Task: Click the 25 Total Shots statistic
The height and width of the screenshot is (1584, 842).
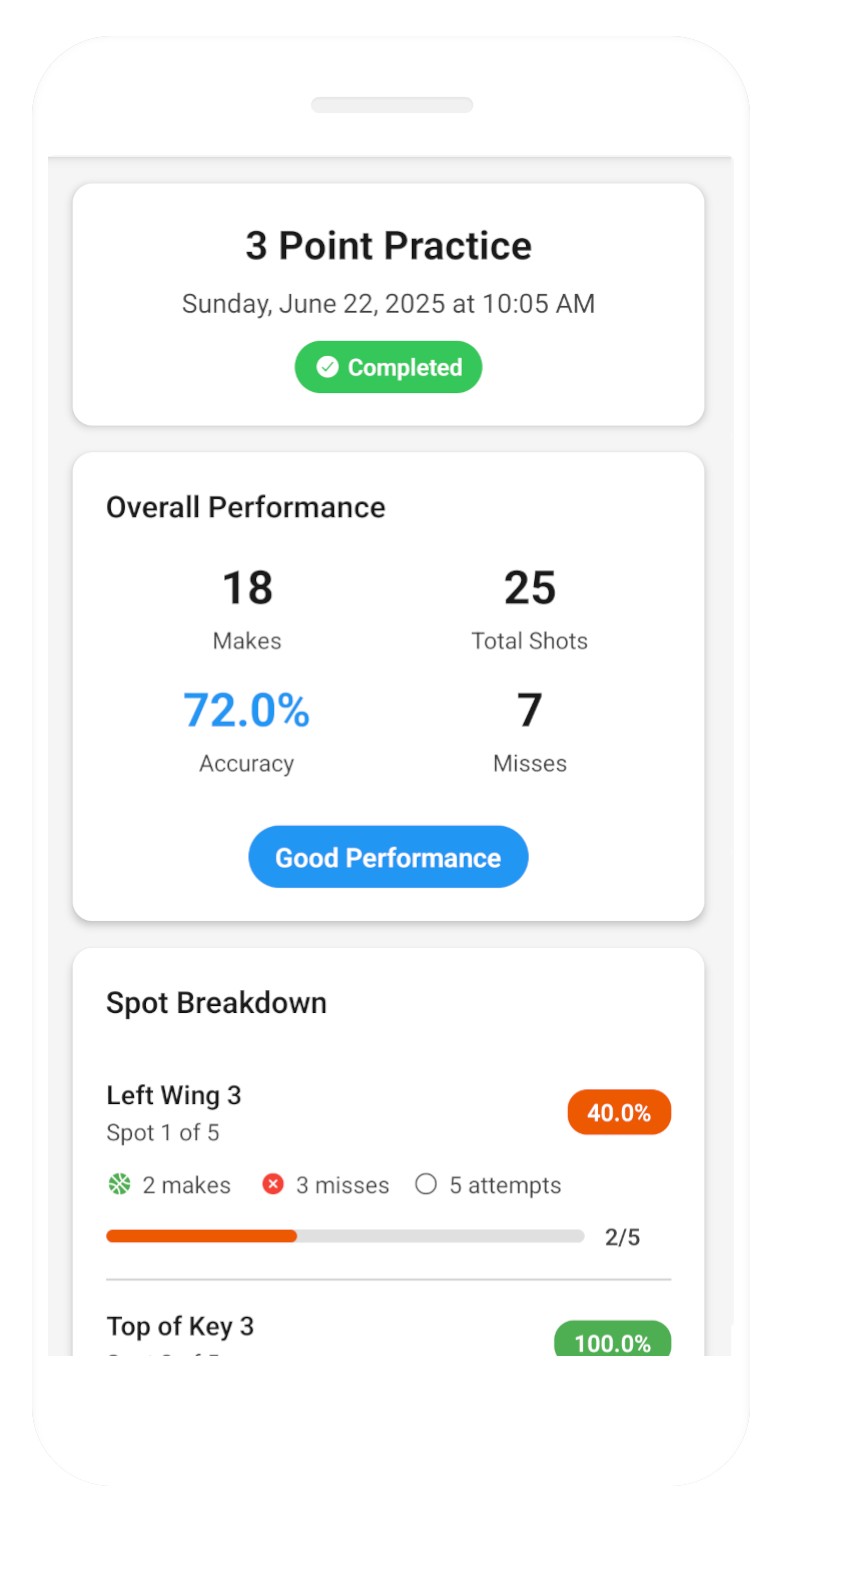Action: click(529, 588)
